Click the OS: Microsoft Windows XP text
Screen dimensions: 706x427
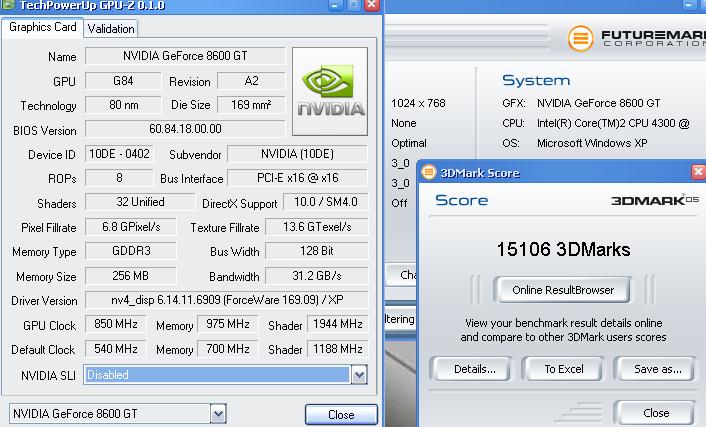tap(575, 143)
